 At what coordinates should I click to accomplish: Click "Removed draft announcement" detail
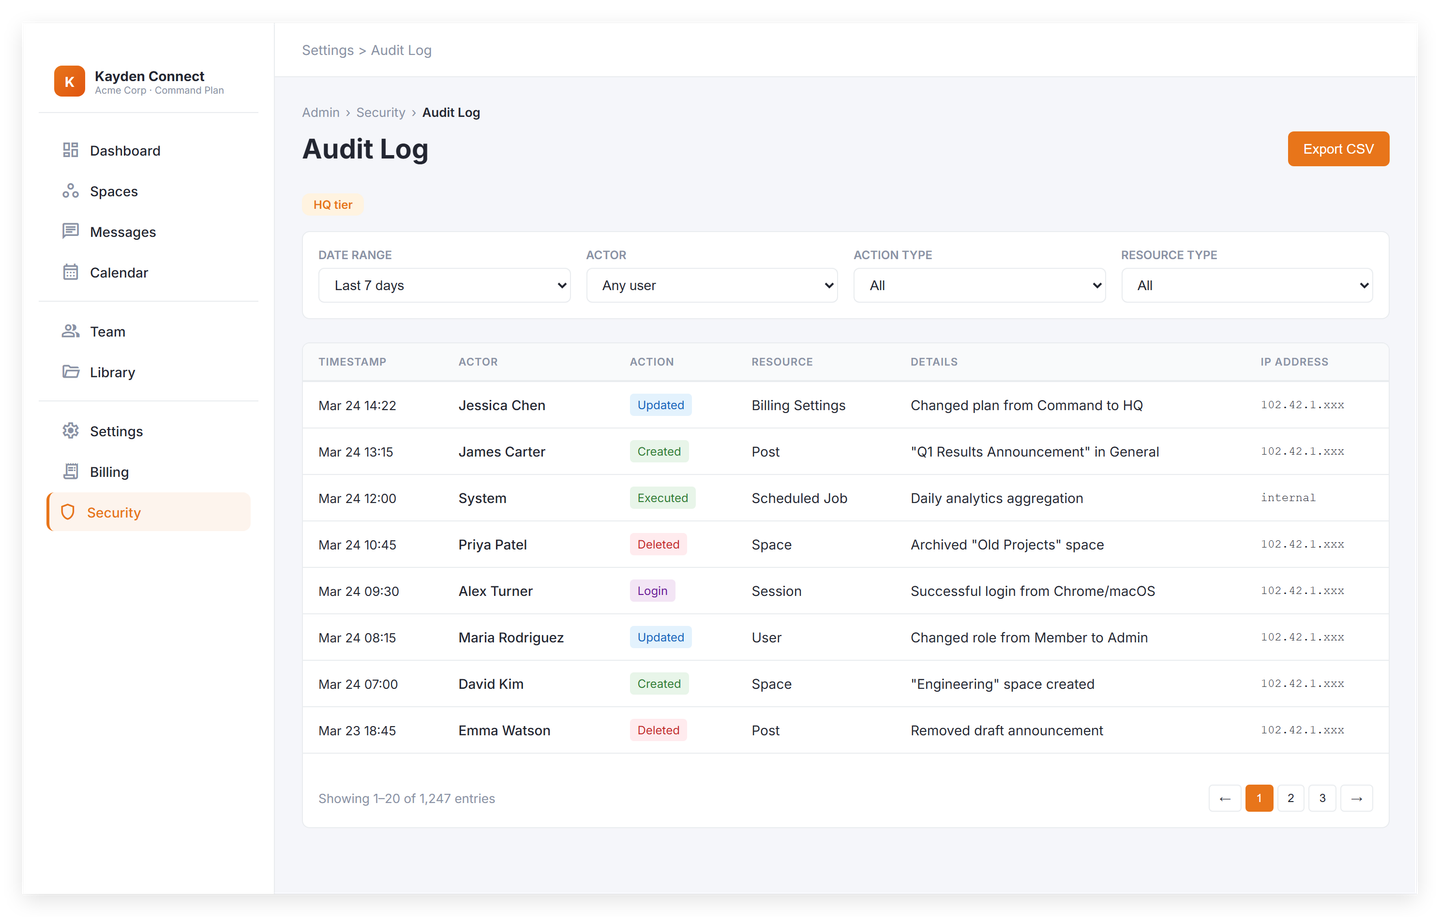click(x=1006, y=731)
